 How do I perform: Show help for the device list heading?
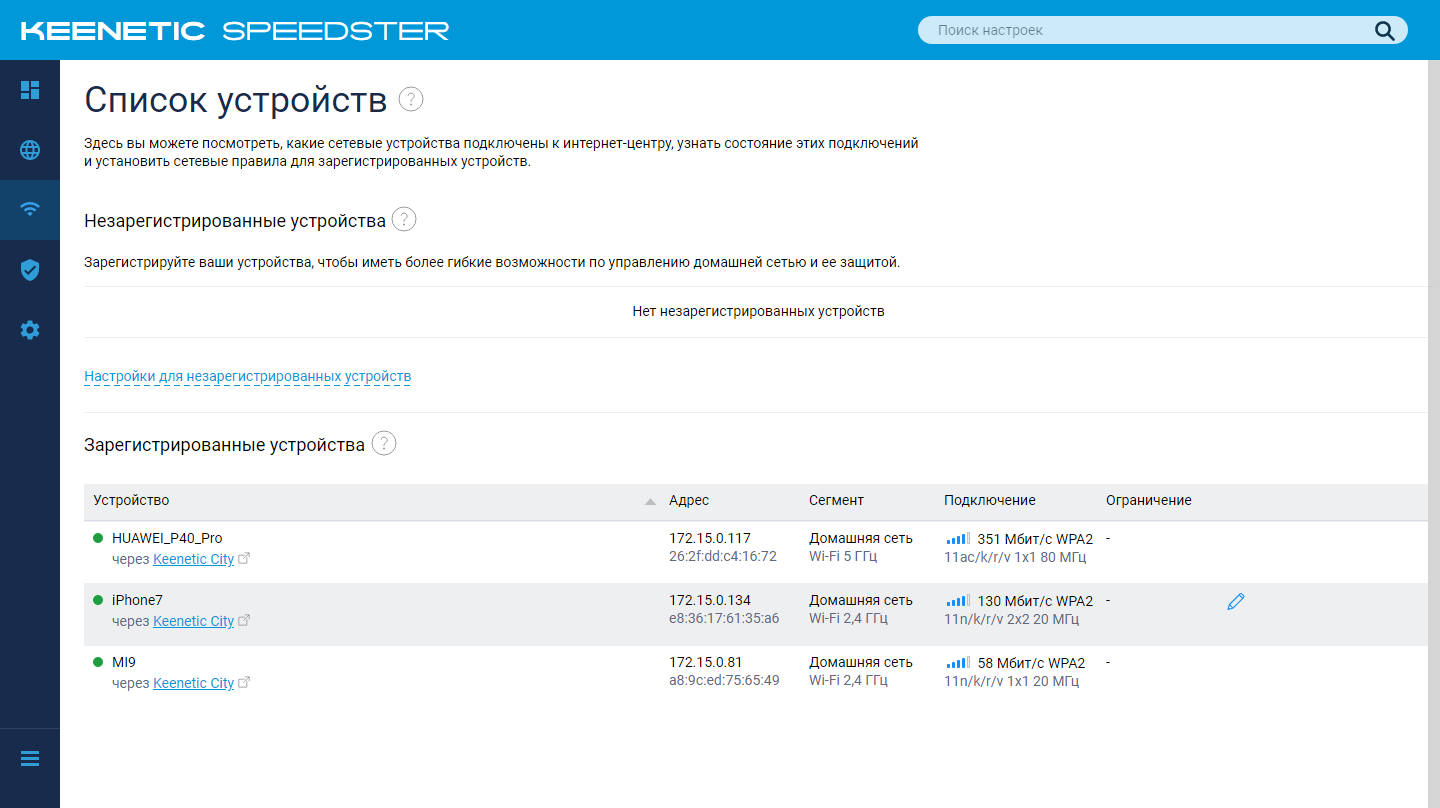click(411, 99)
